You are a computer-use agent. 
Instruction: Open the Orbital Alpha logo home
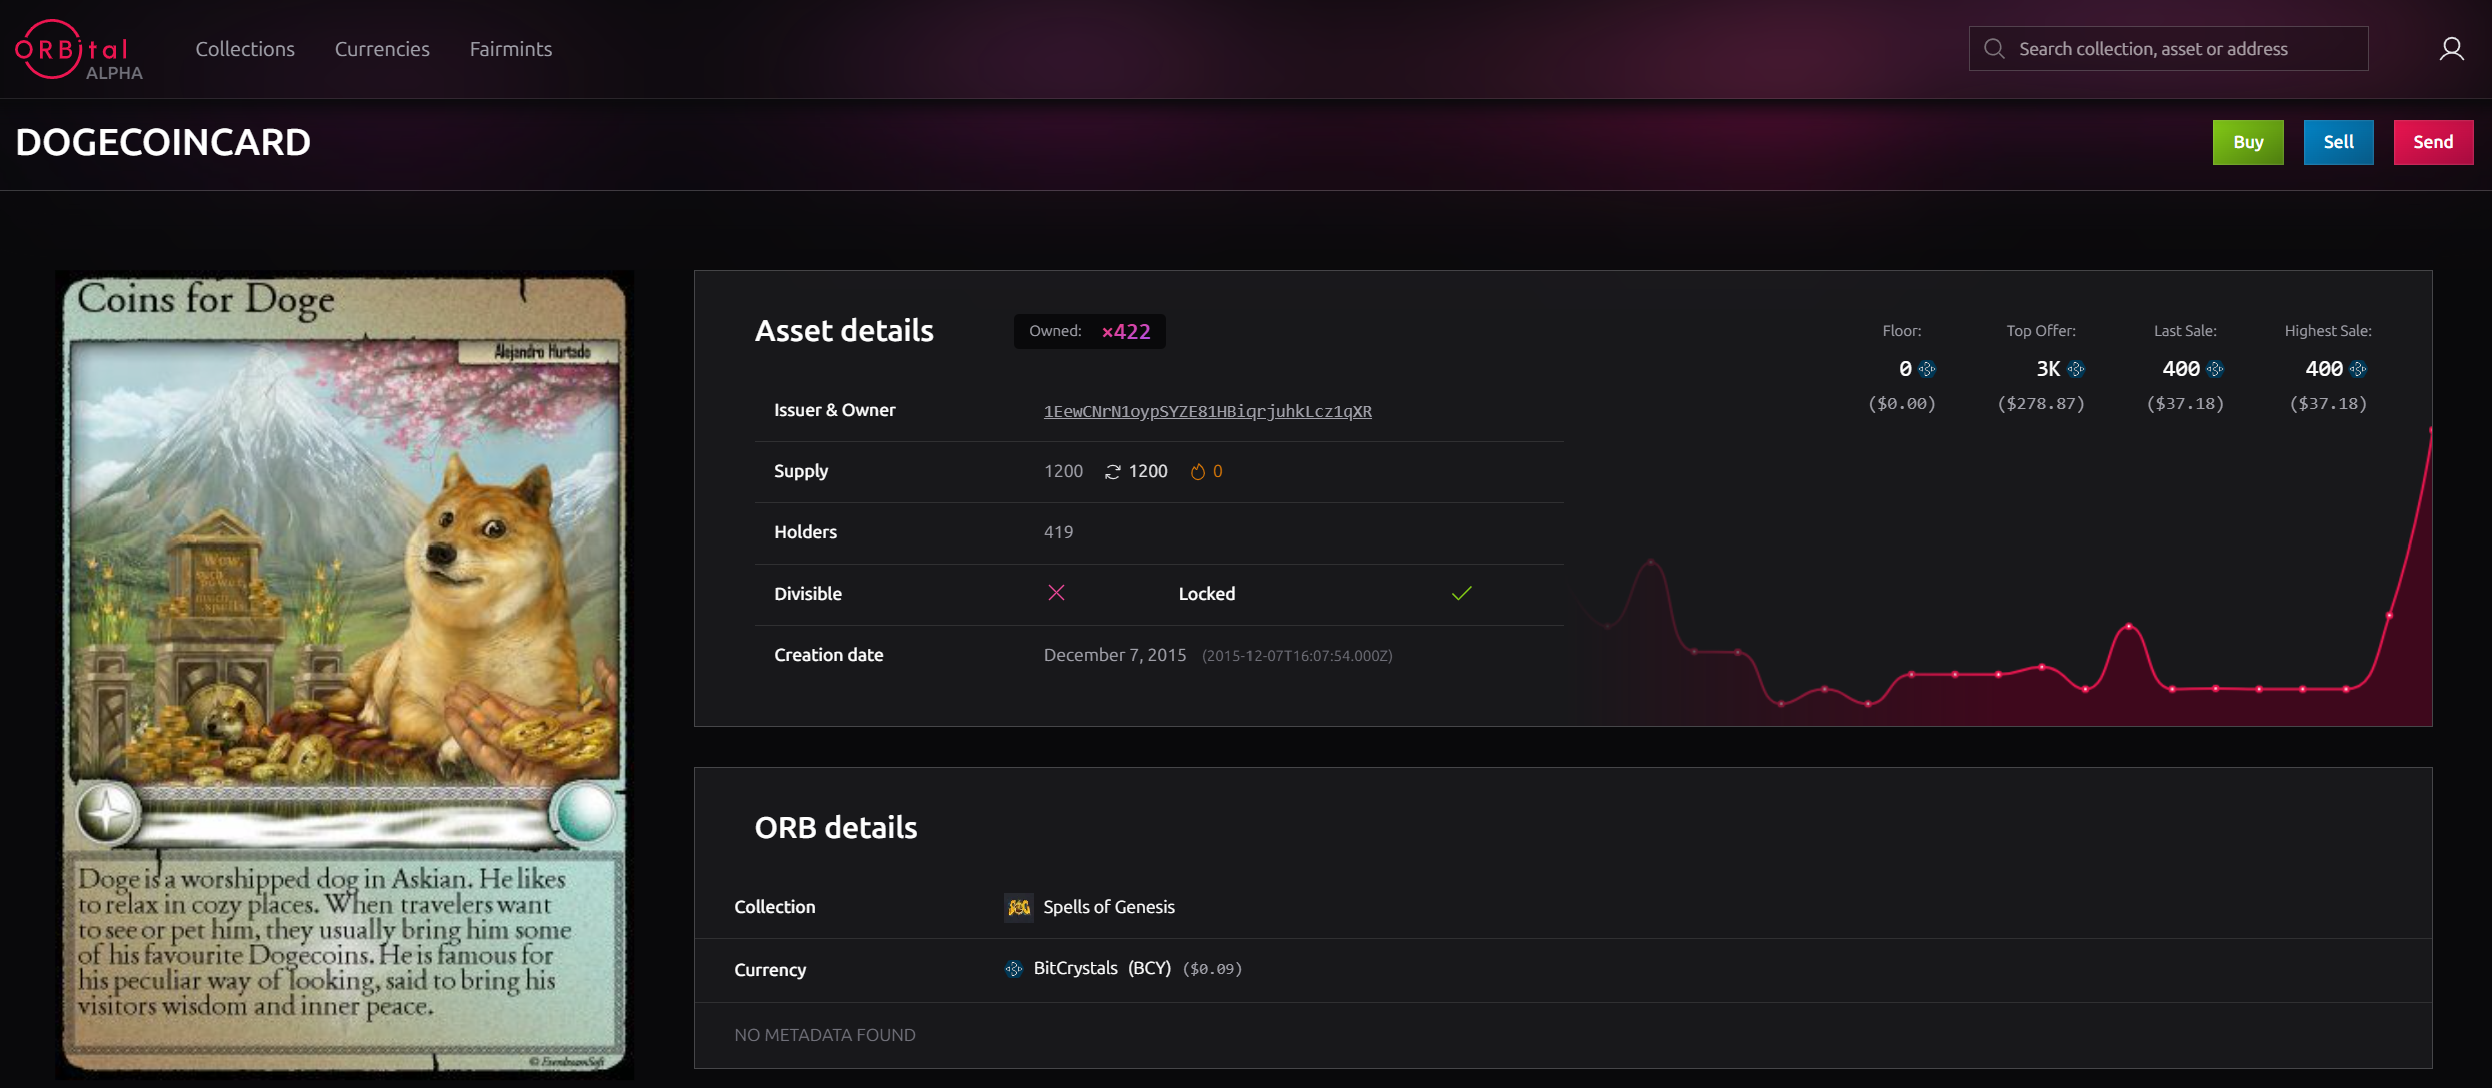coord(78,49)
